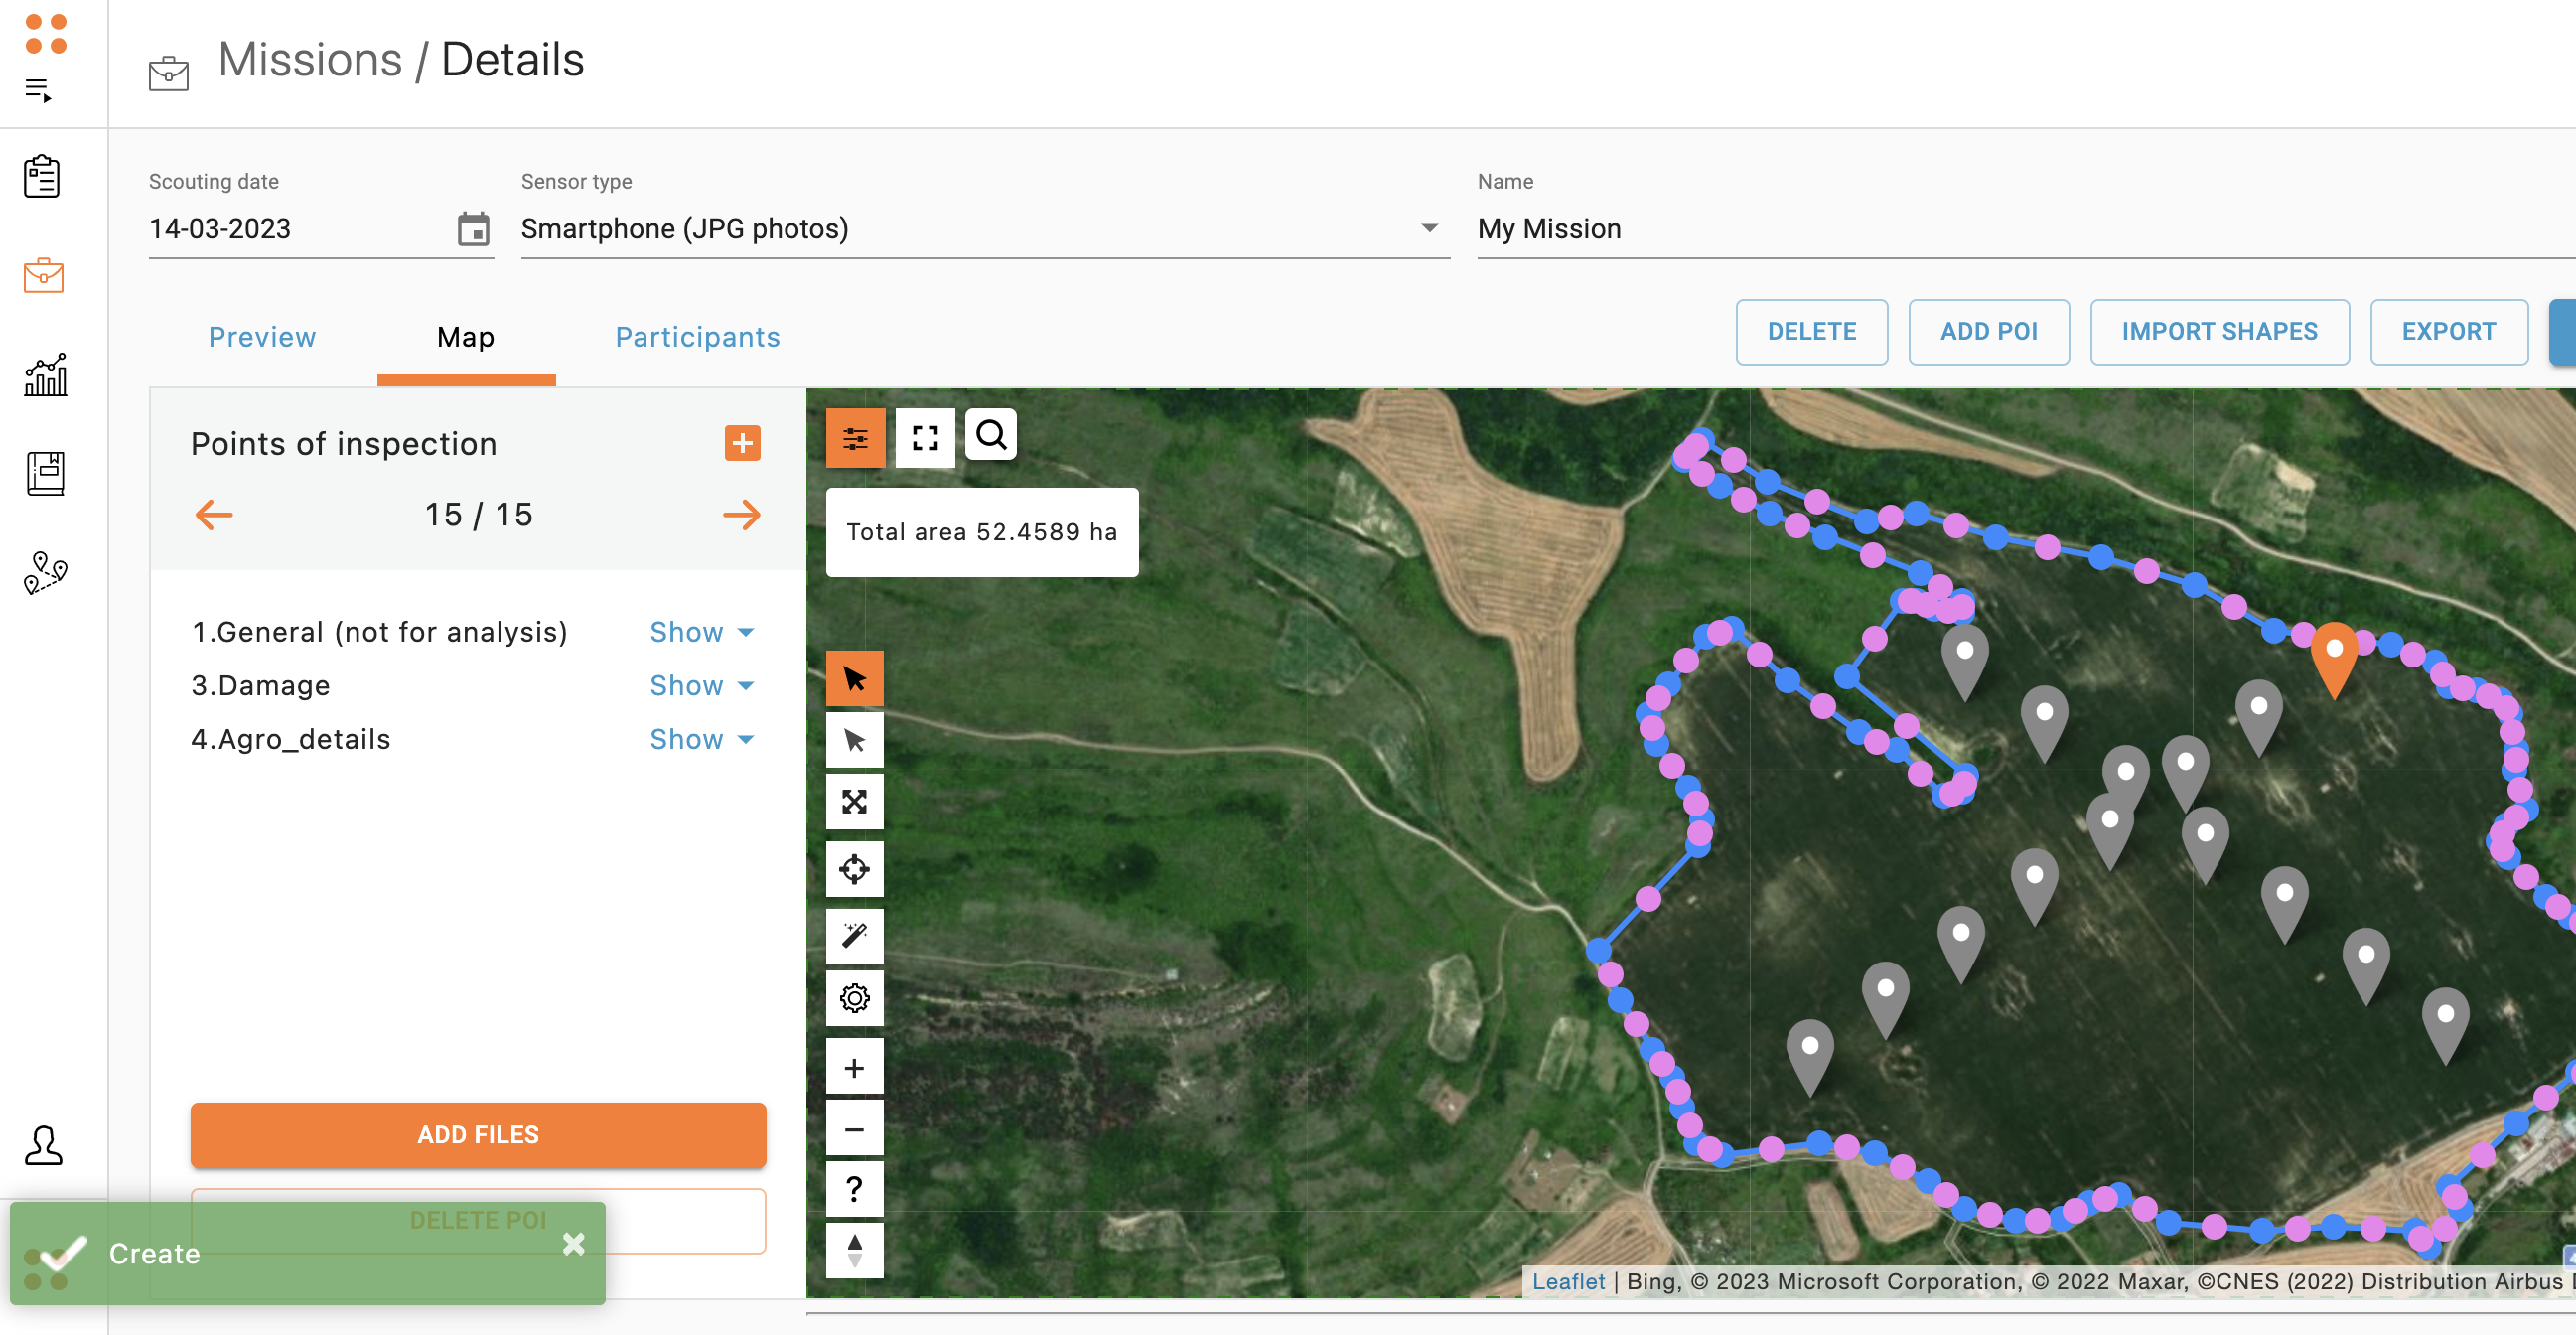Open map search magnifier

pyautogui.click(x=990, y=436)
